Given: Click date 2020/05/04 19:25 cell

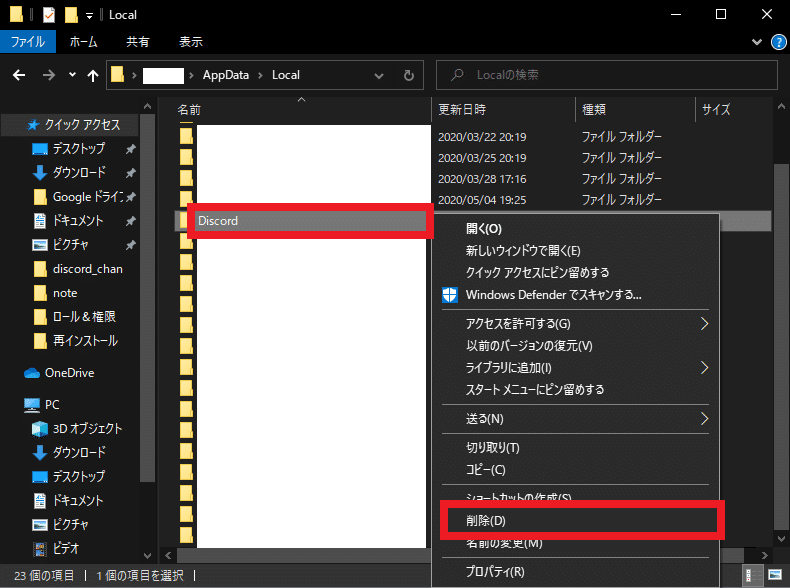Looking at the screenshot, I should [482, 200].
